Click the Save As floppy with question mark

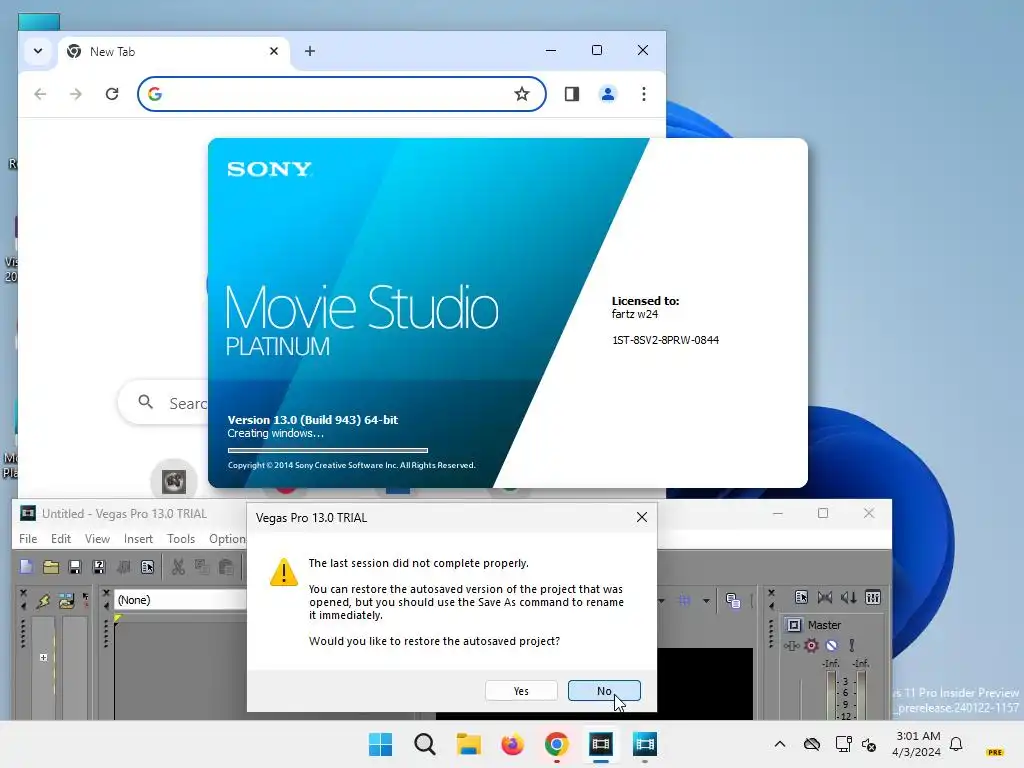(x=99, y=567)
